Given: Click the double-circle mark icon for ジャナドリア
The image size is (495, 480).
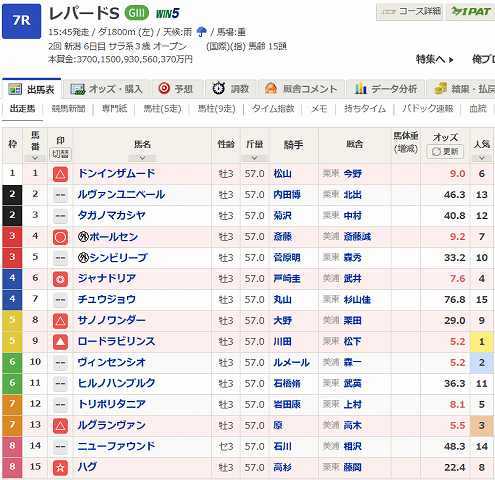Looking at the screenshot, I should pos(60,279).
